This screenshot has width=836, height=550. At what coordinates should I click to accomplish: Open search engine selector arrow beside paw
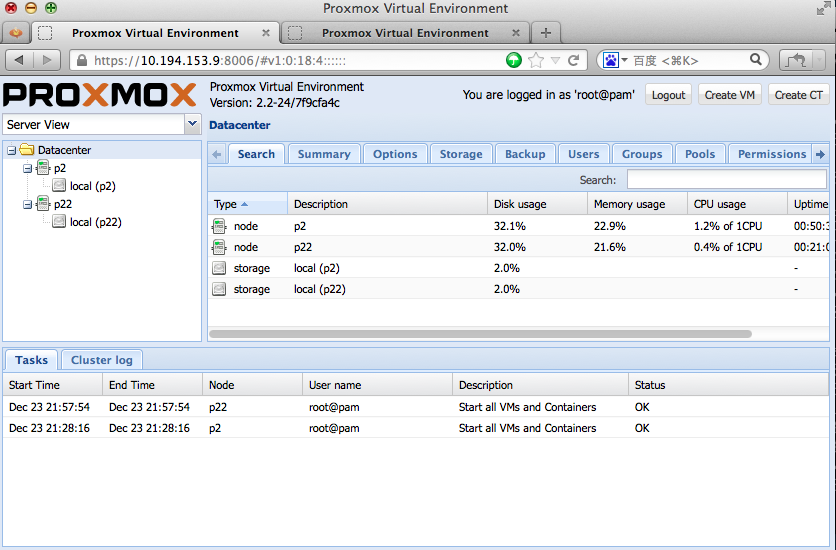[624, 60]
